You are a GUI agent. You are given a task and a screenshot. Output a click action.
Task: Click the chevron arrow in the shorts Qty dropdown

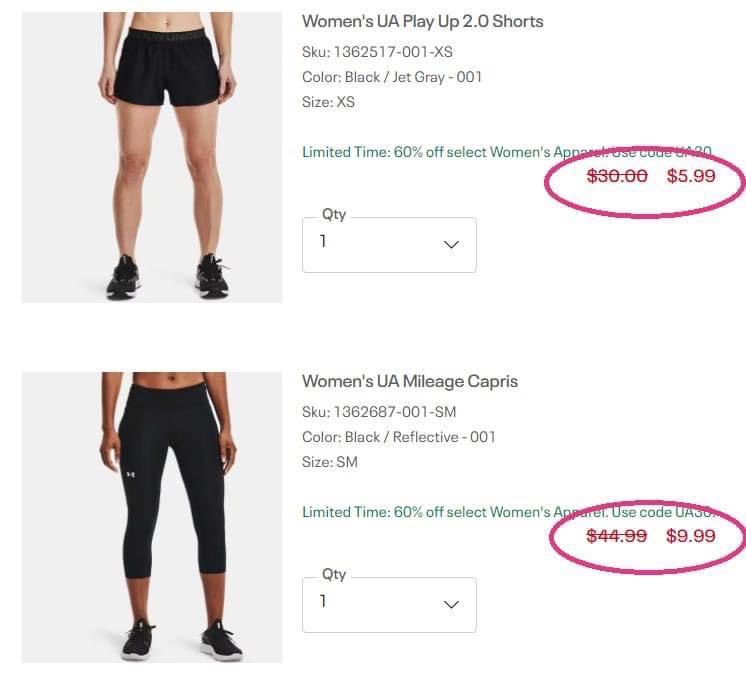coord(451,244)
